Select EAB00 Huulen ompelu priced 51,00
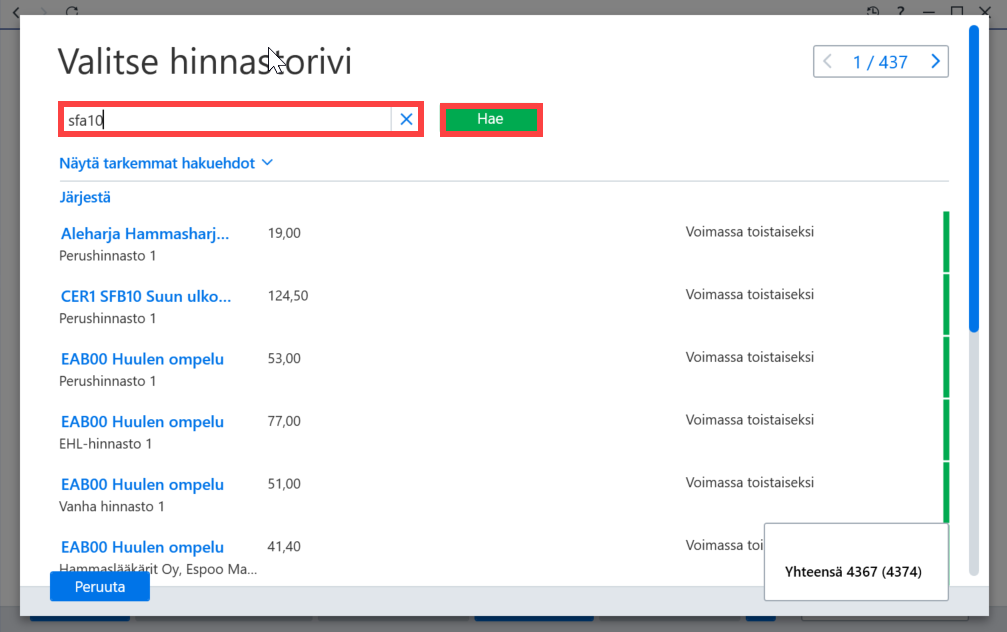 click(x=142, y=485)
